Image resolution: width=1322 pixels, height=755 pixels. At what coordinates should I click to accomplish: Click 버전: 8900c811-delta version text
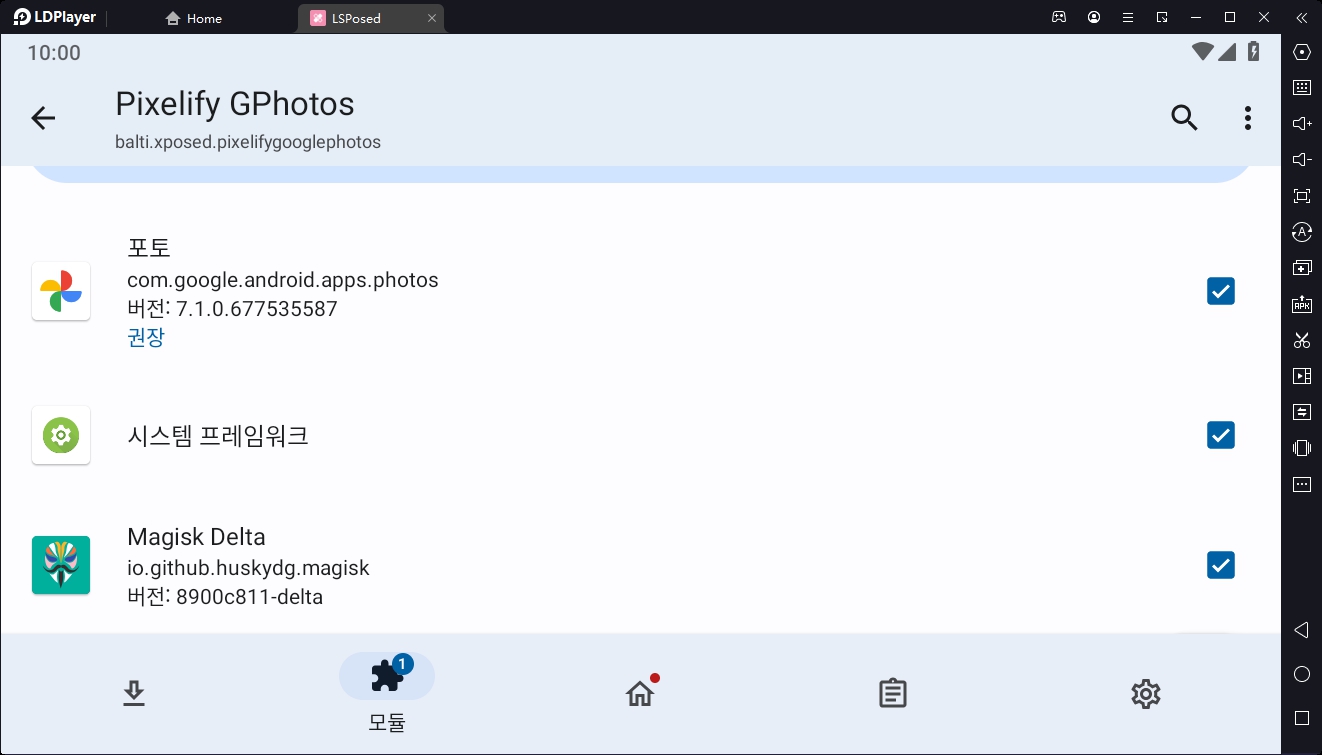225,597
